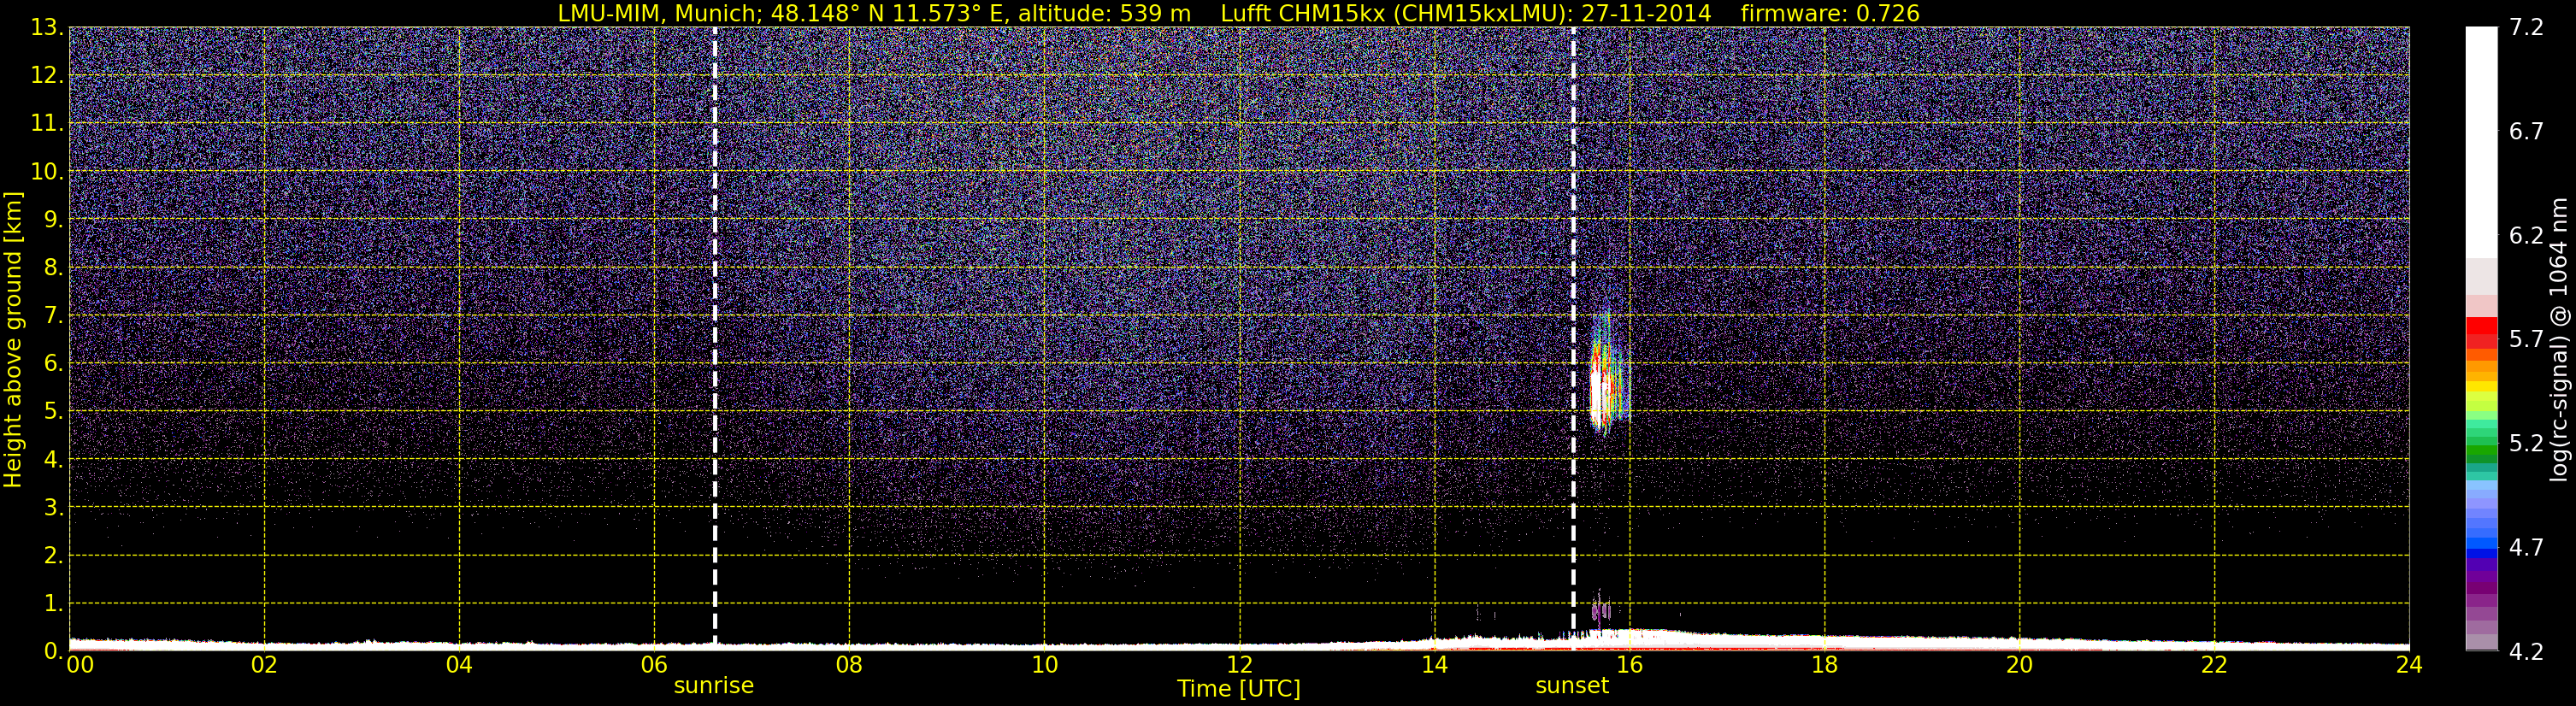Viewport: 2576px width, 706px height.
Task: Click time axis tick label '00'
Action: 80,665
